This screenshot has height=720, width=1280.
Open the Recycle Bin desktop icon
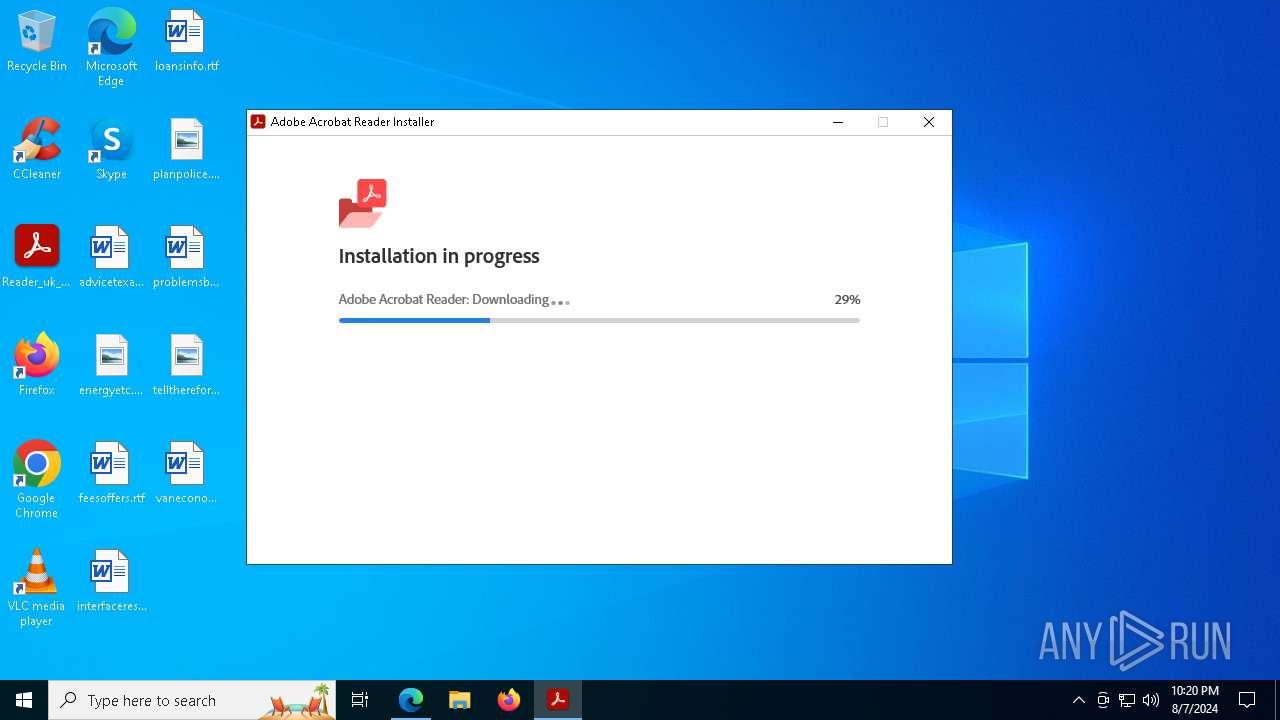tap(37, 42)
